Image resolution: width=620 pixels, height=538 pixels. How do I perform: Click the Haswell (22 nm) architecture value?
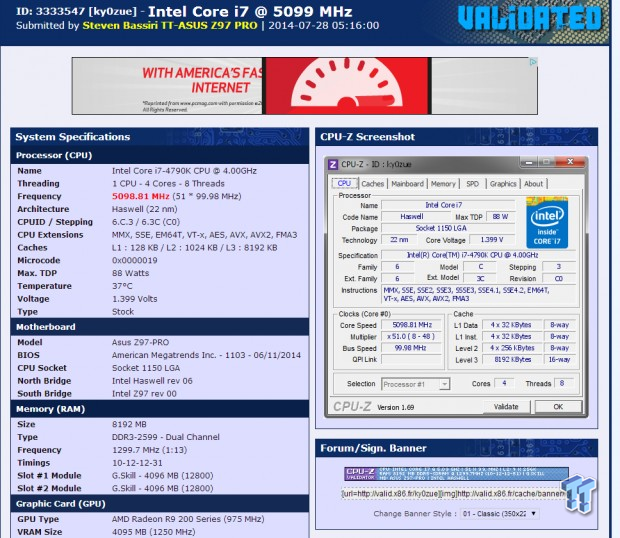pos(144,209)
